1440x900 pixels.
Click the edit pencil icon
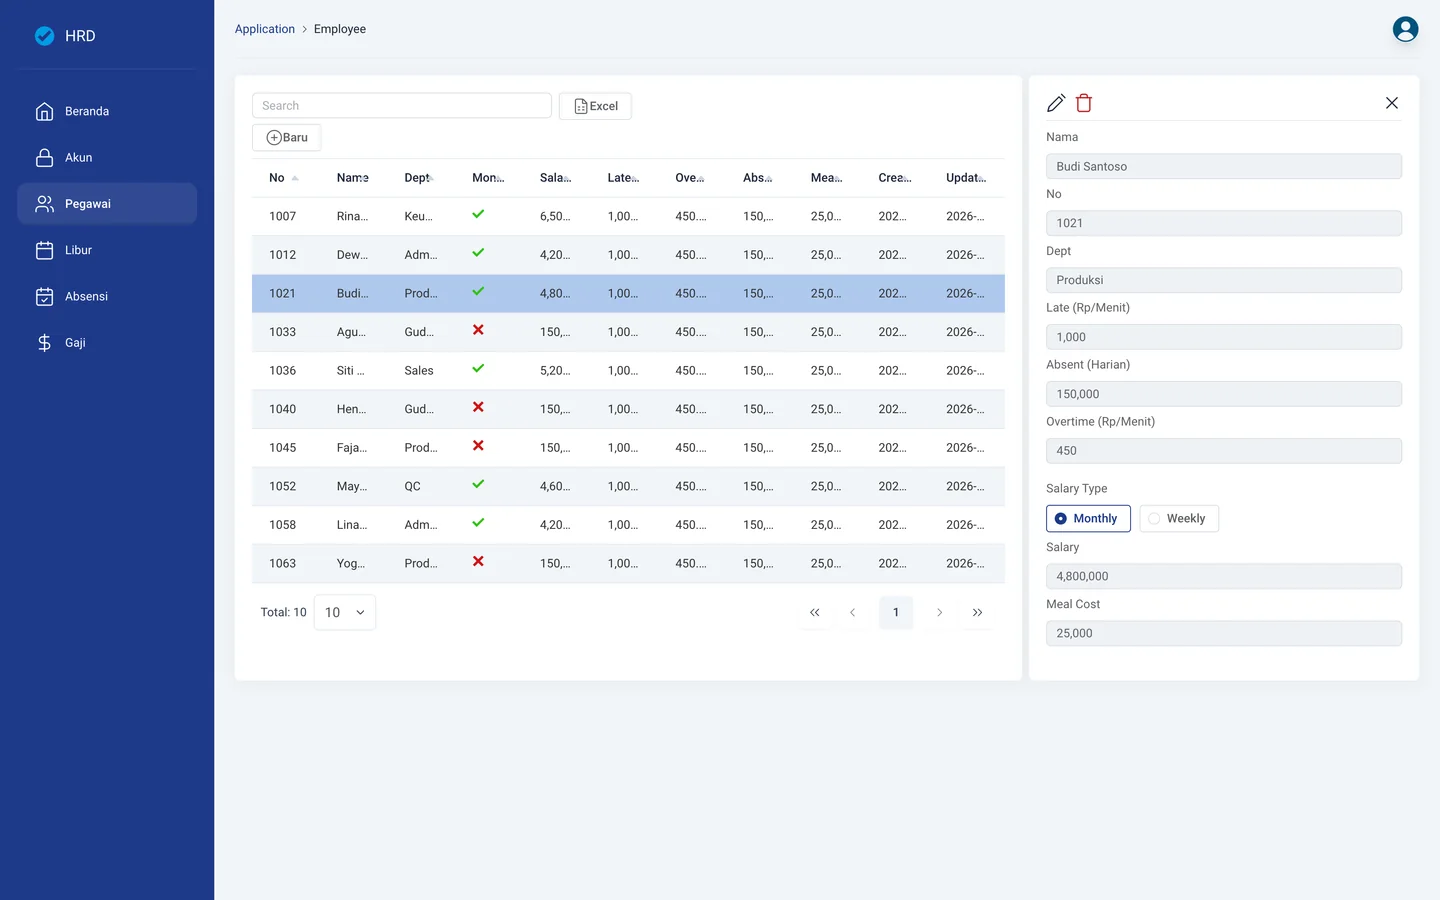tap(1056, 103)
